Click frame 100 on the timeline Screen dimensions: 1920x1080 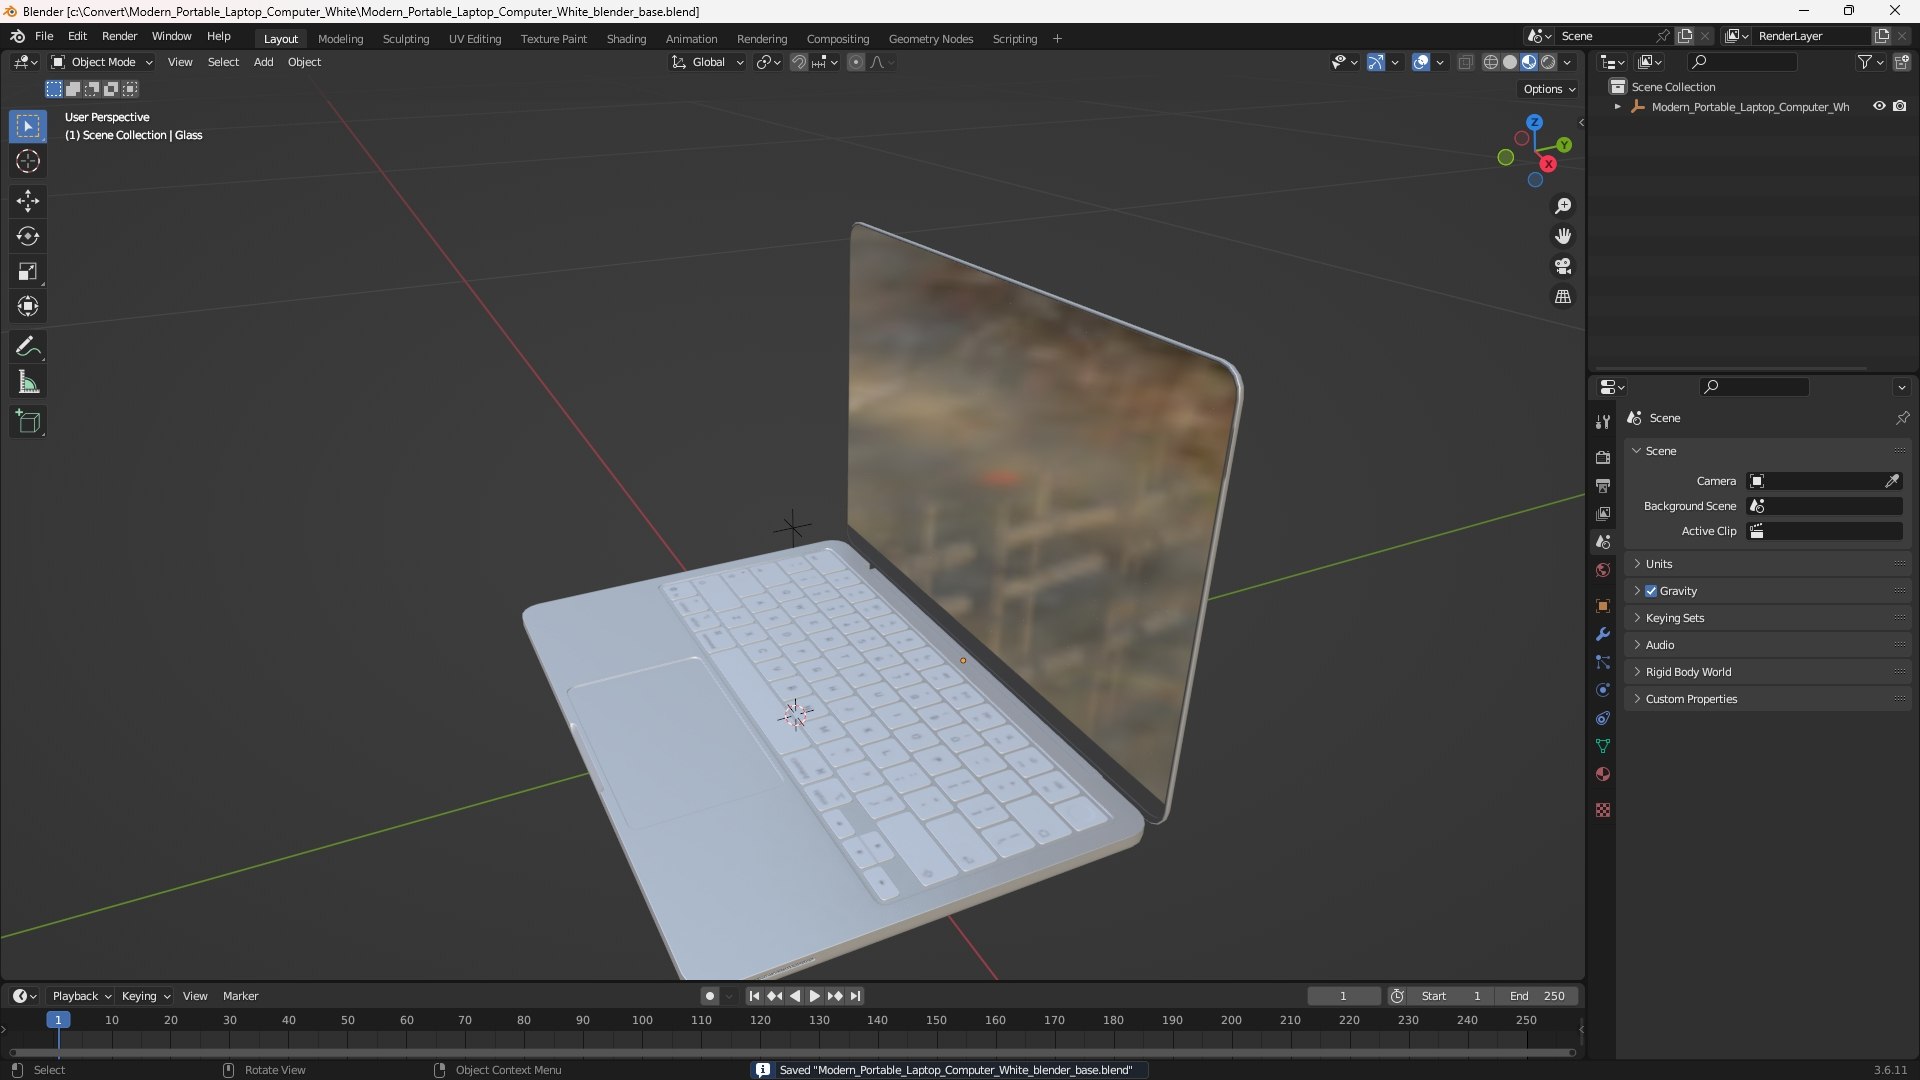[642, 1021]
